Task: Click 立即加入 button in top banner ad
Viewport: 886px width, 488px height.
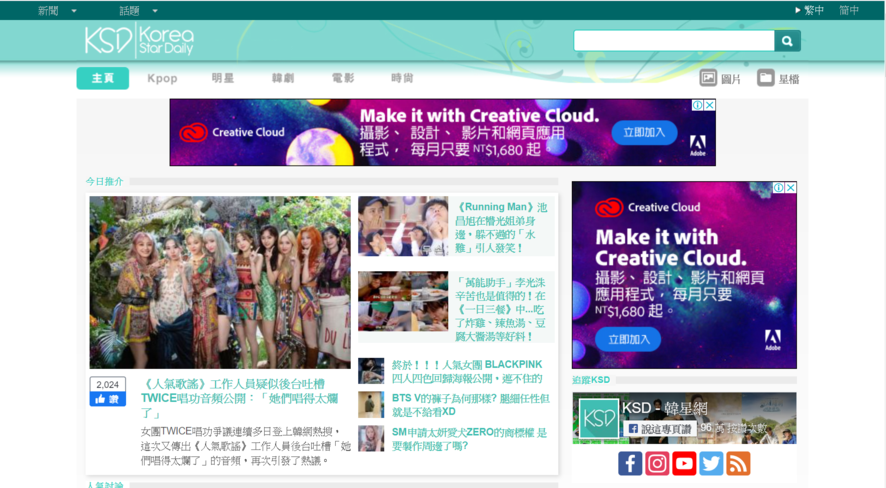Action: (x=644, y=133)
